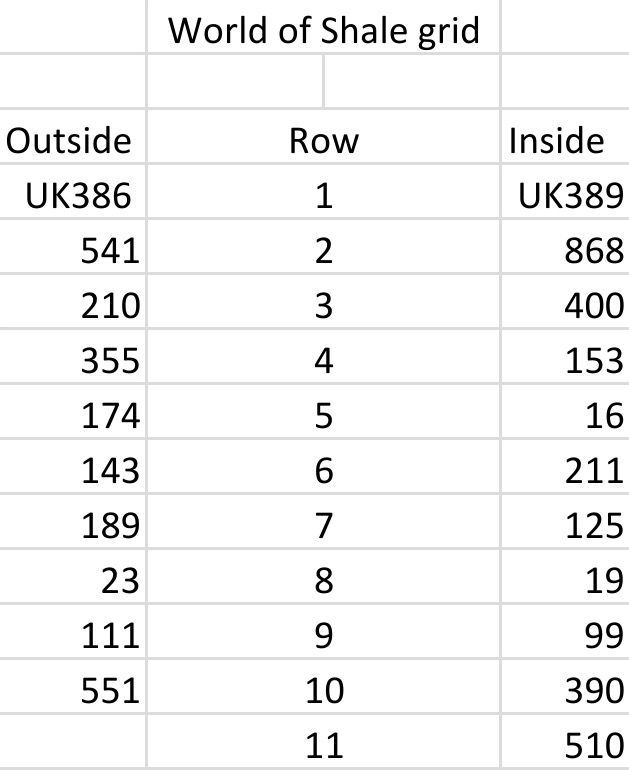Click the Outside cell showing 23
Screen dimensions: 629x770
pos(73,576)
